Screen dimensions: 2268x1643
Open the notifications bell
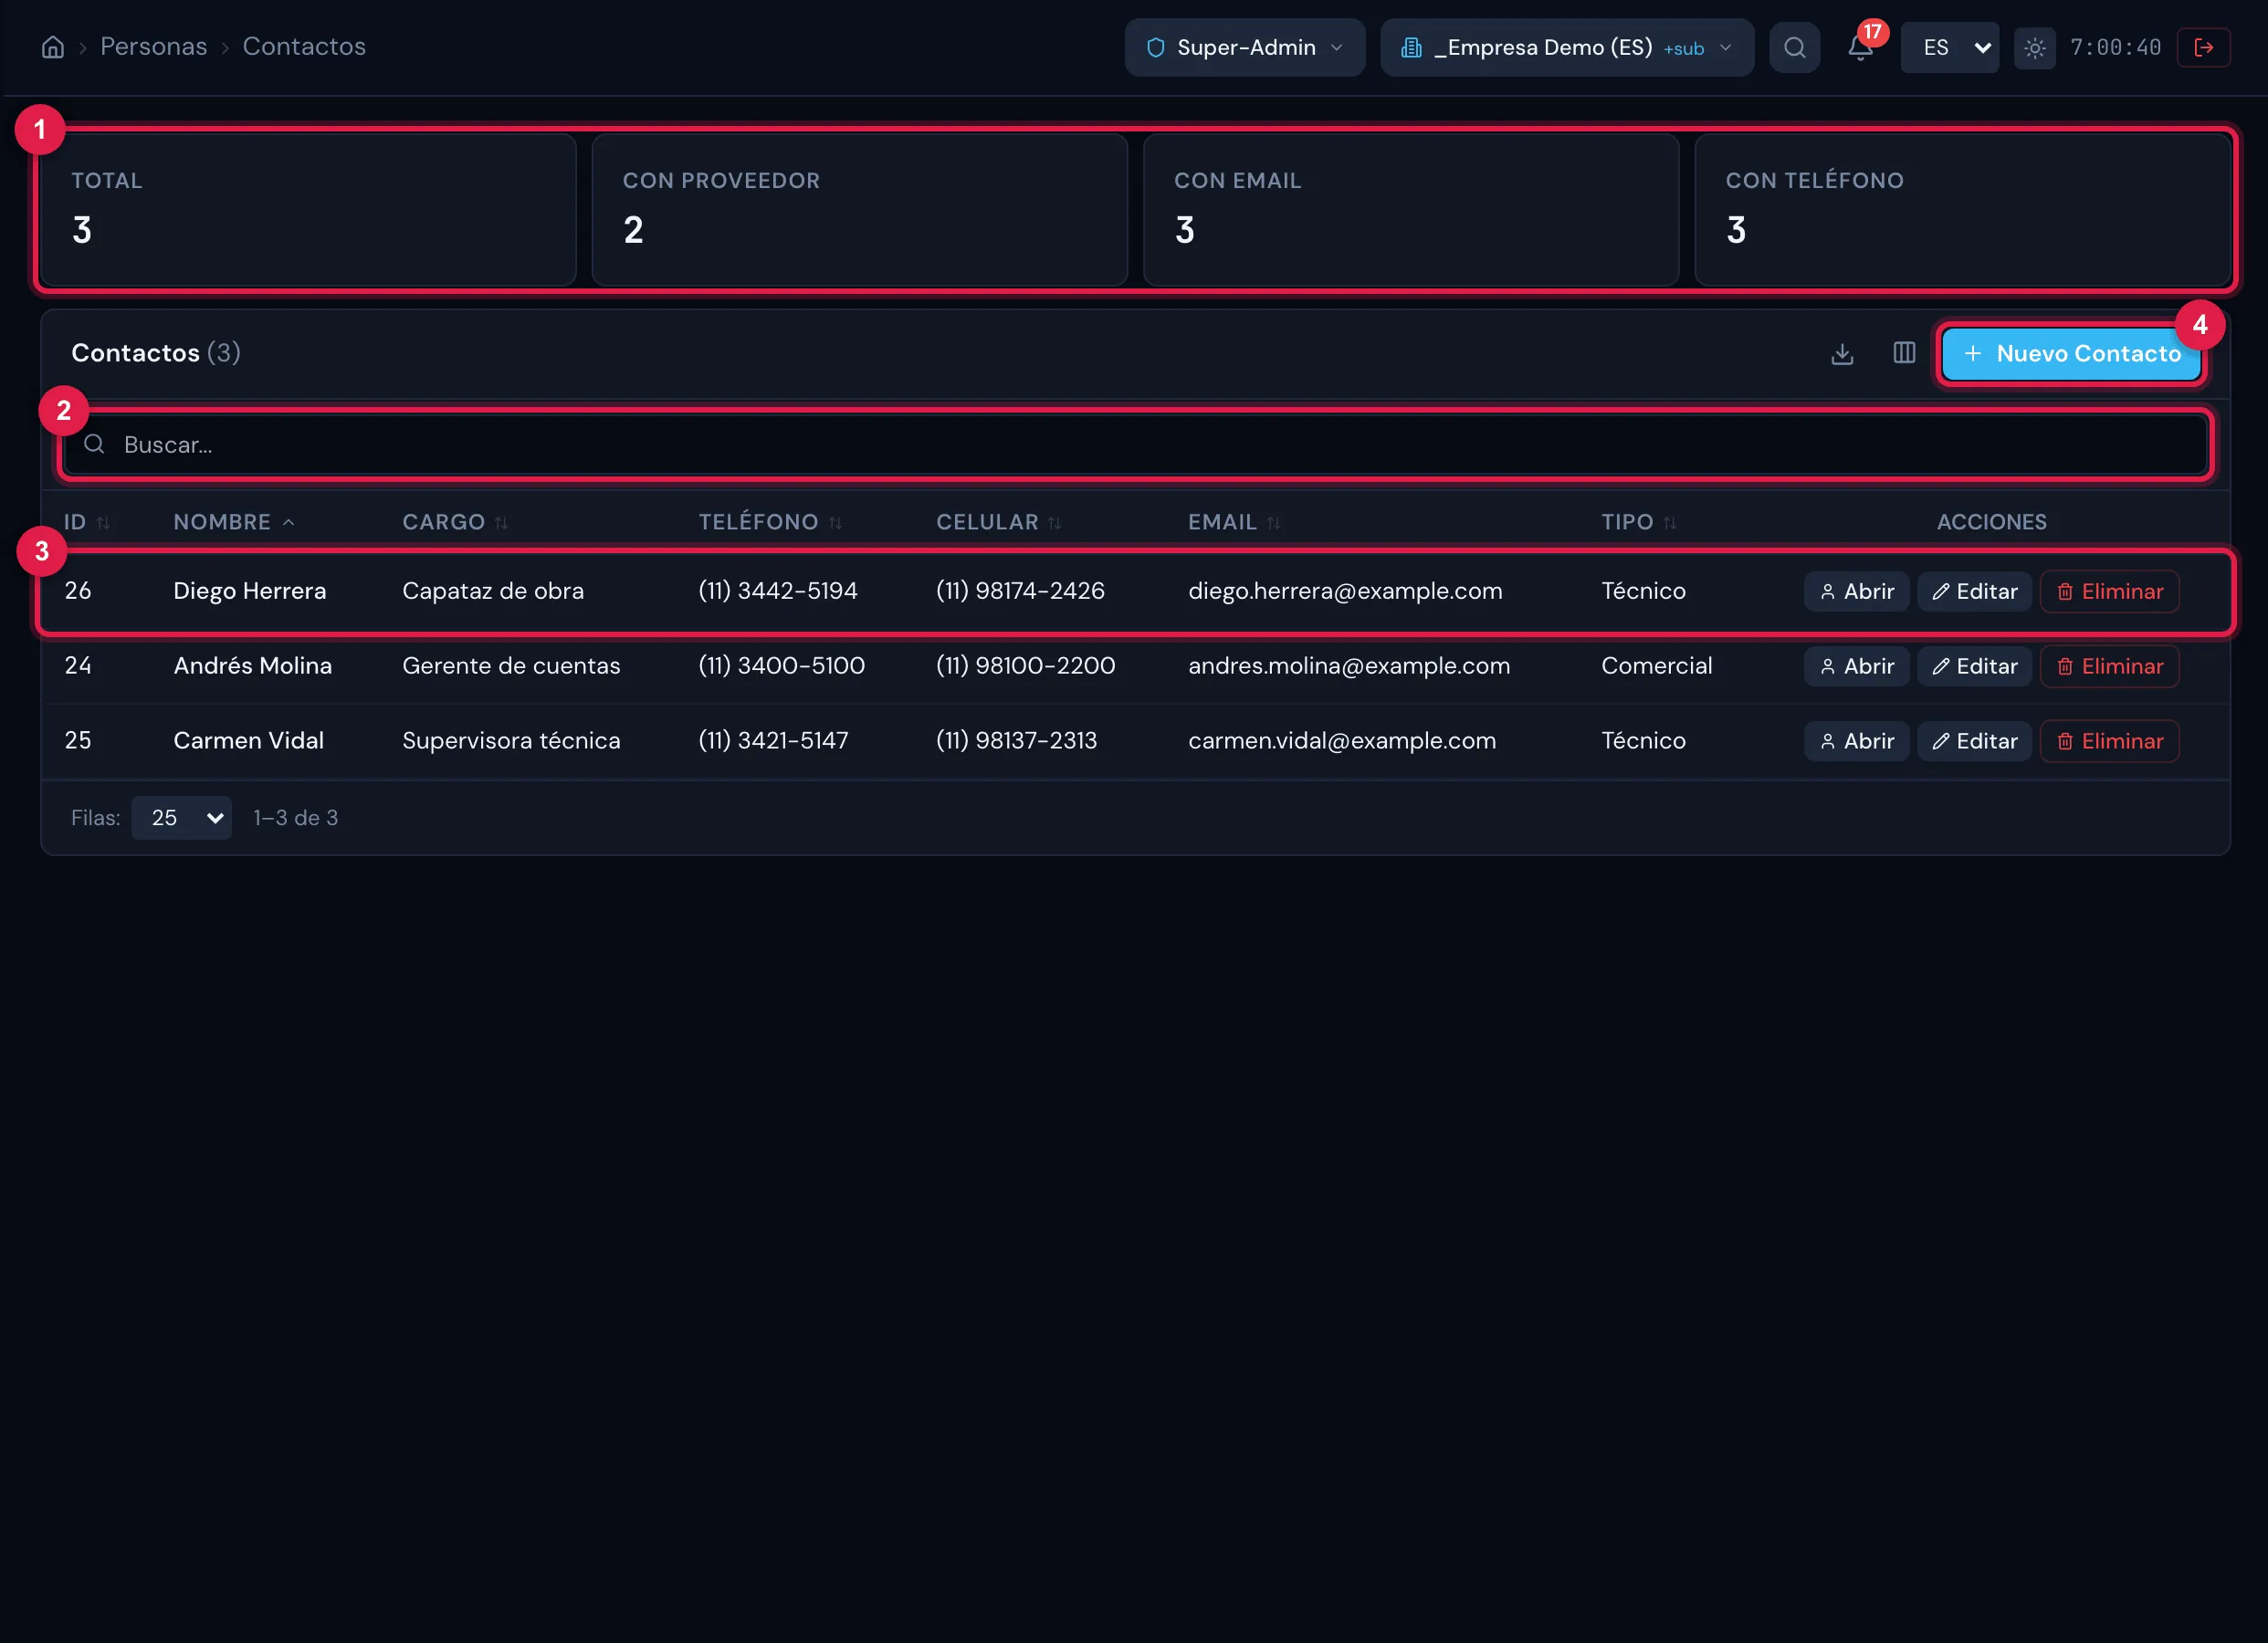[x=1860, y=47]
